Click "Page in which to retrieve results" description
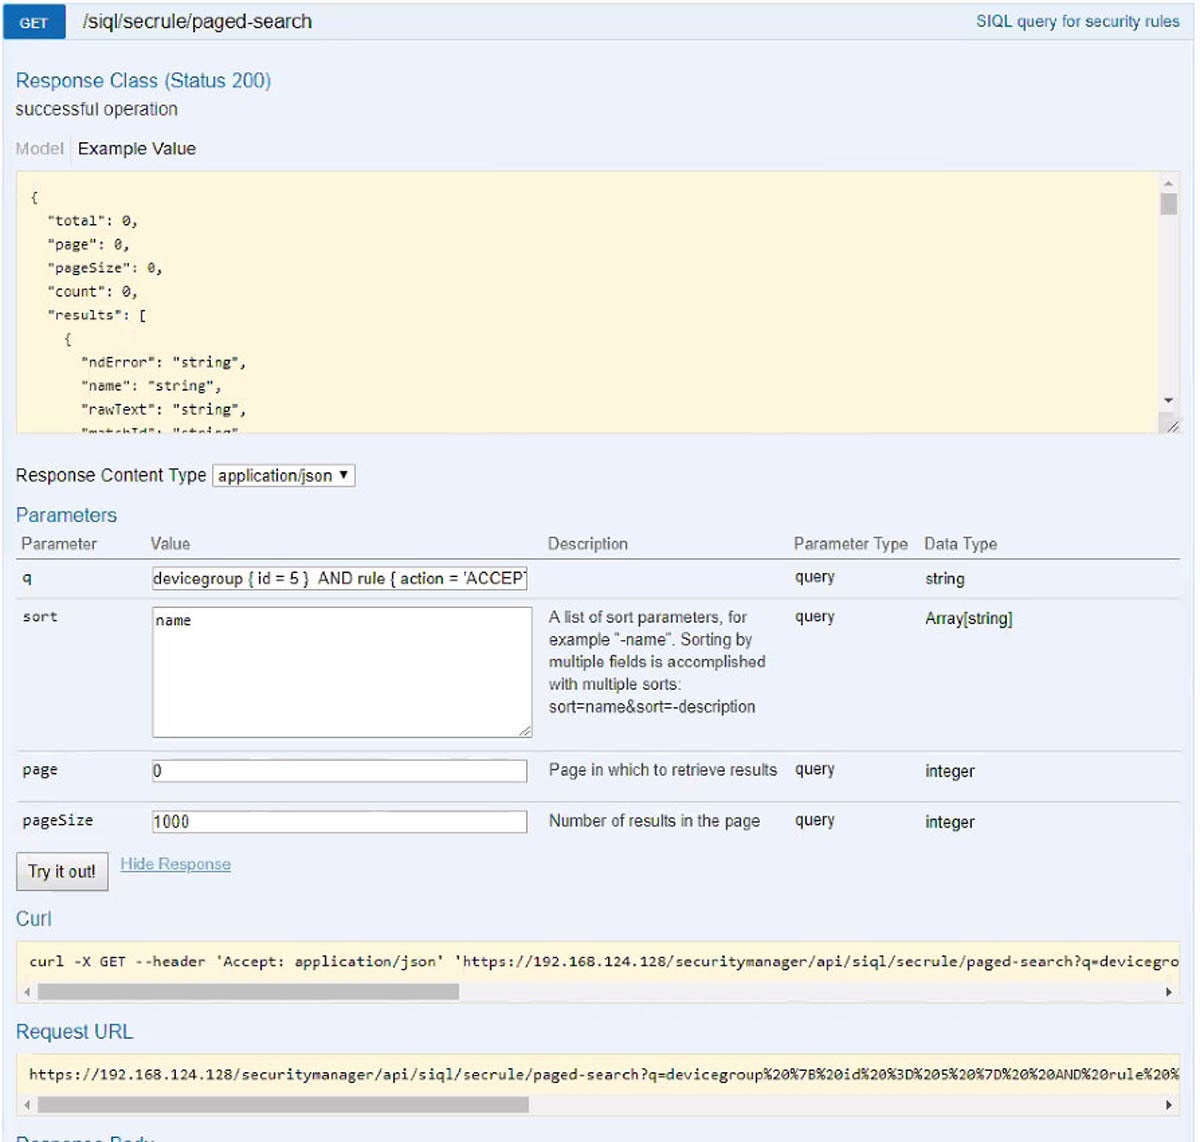The width and height of the screenshot is (1200, 1142). [662, 770]
